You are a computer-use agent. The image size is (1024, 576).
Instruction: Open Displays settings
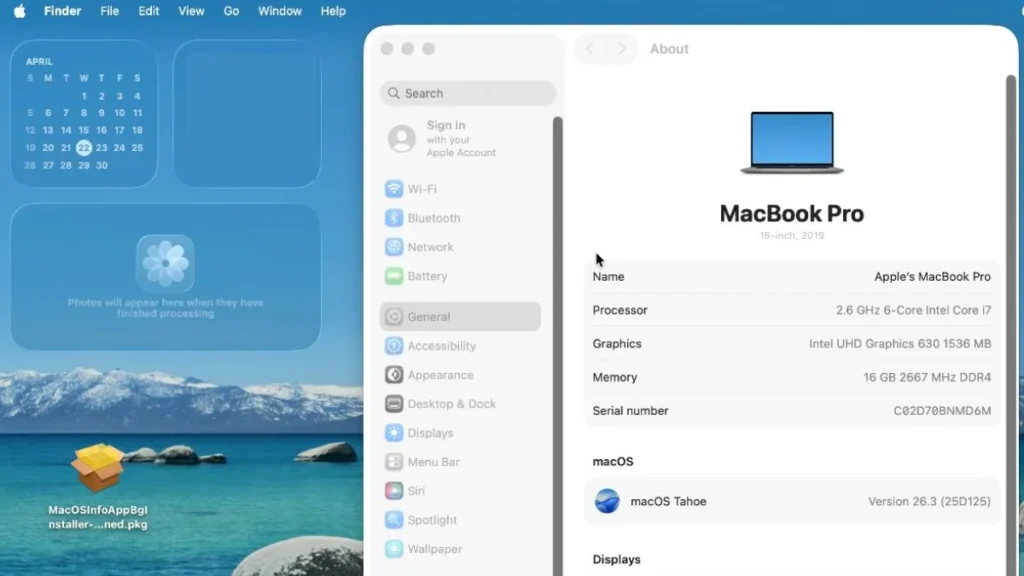point(434,432)
